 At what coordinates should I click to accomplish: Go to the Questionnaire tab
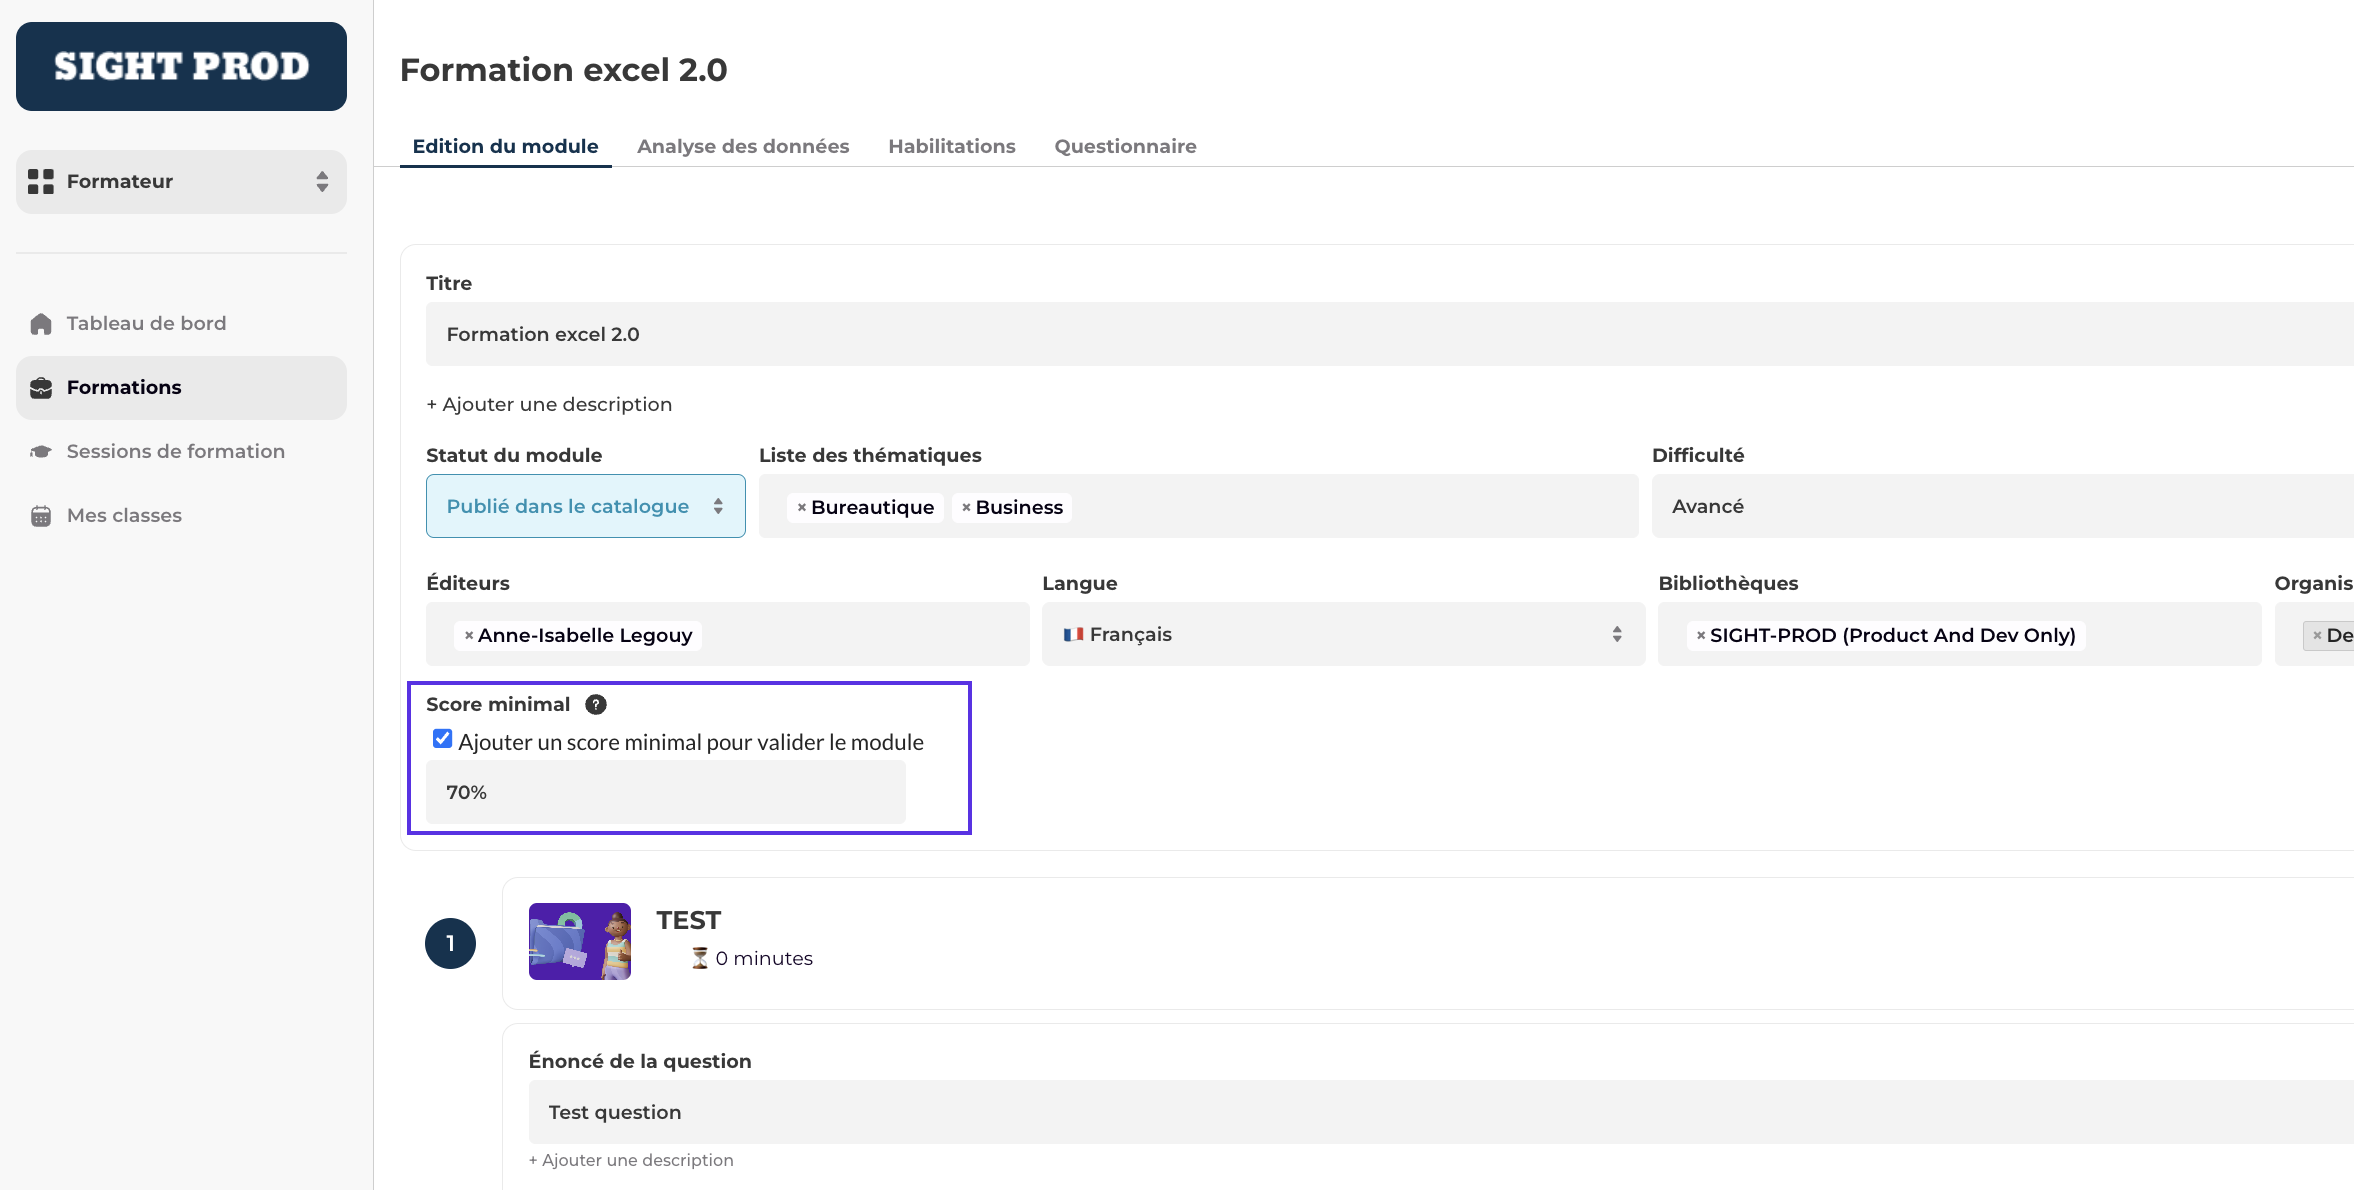pos(1125,146)
